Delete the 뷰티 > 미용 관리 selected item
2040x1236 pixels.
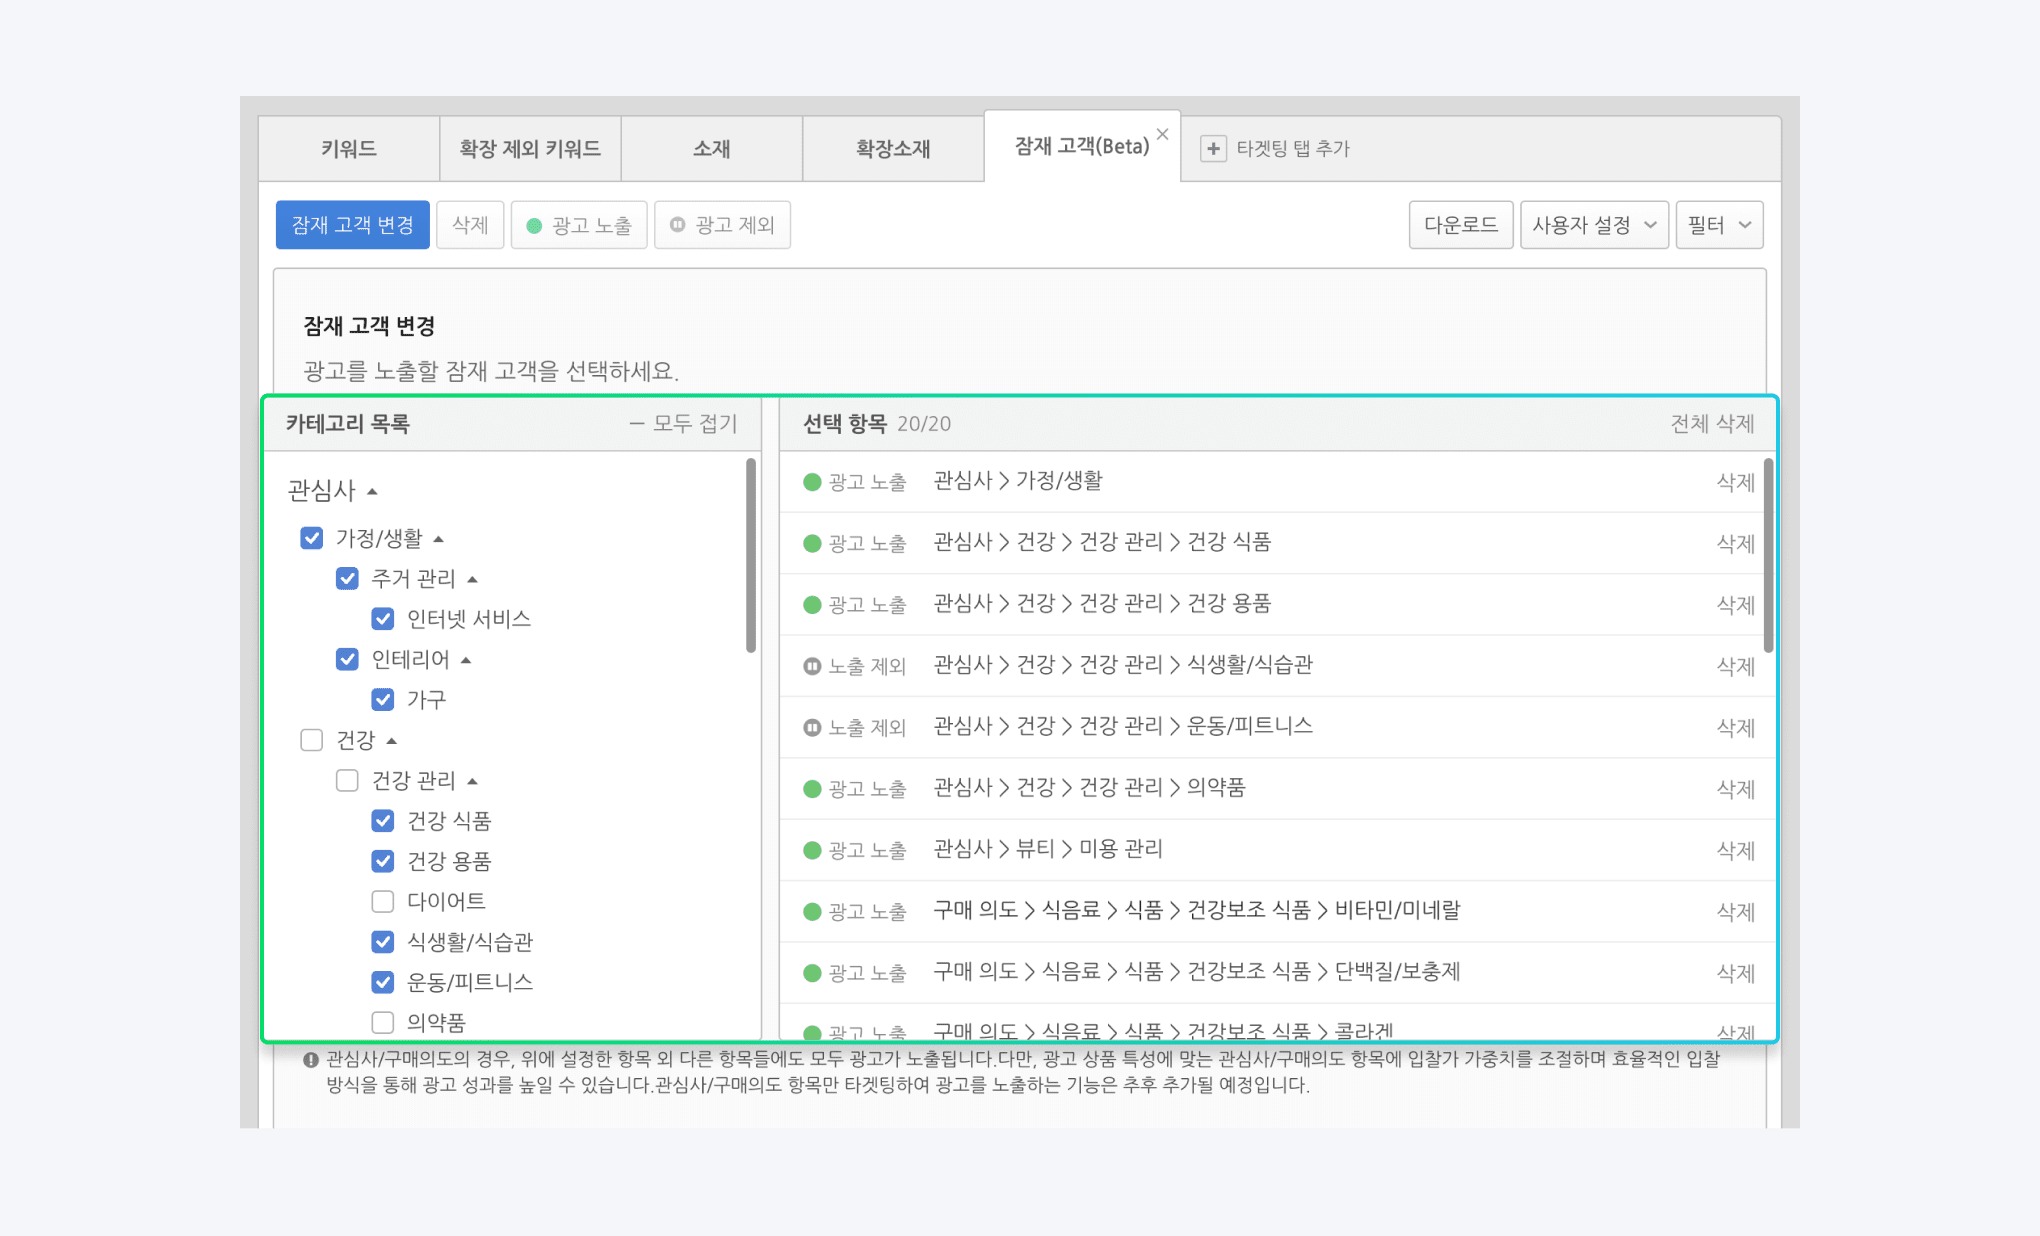click(x=1735, y=850)
